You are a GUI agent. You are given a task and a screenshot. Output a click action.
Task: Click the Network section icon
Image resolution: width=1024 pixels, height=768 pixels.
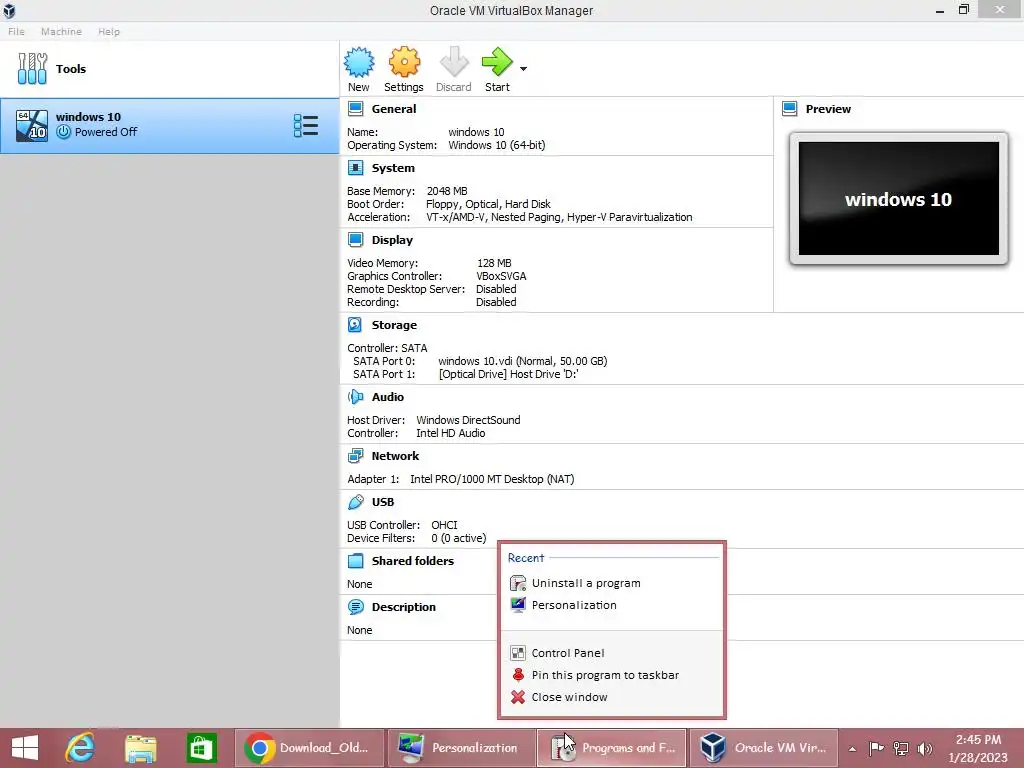tap(355, 456)
